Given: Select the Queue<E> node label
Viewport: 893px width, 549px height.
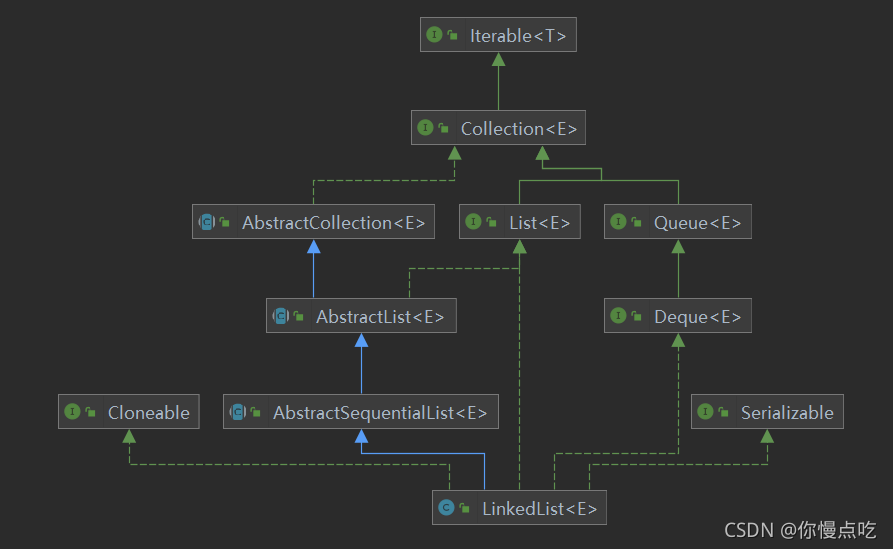Looking at the screenshot, I should click(698, 223).
